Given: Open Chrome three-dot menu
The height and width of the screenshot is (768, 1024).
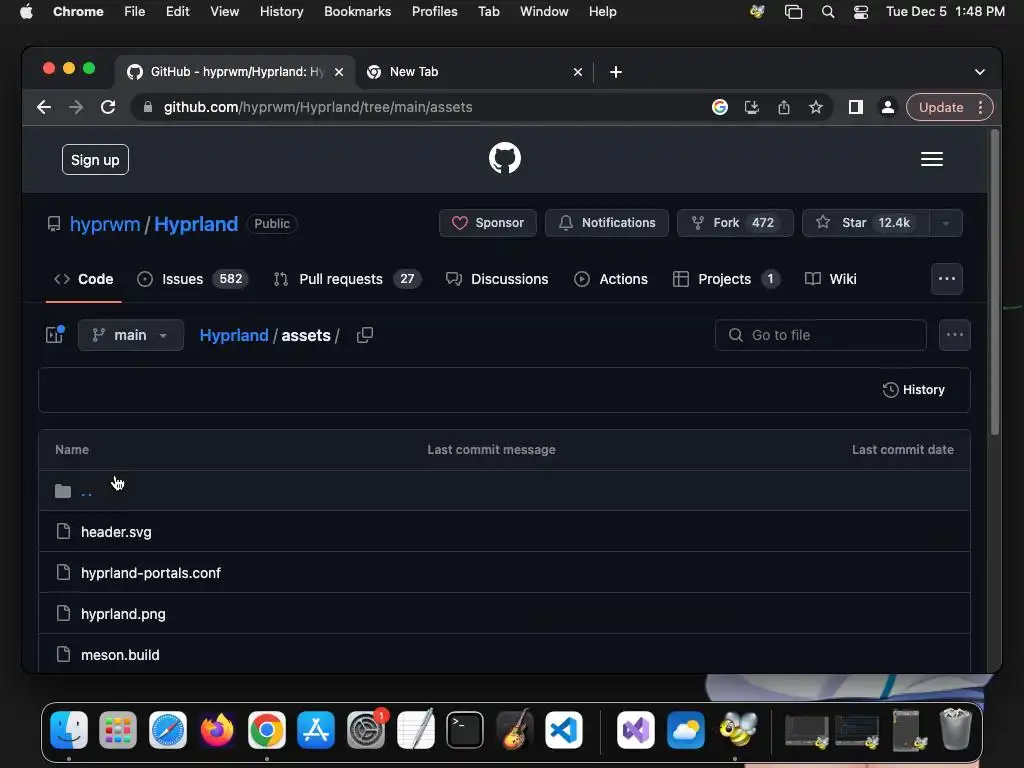Looking at the screenshot, I should click(980, 107).
